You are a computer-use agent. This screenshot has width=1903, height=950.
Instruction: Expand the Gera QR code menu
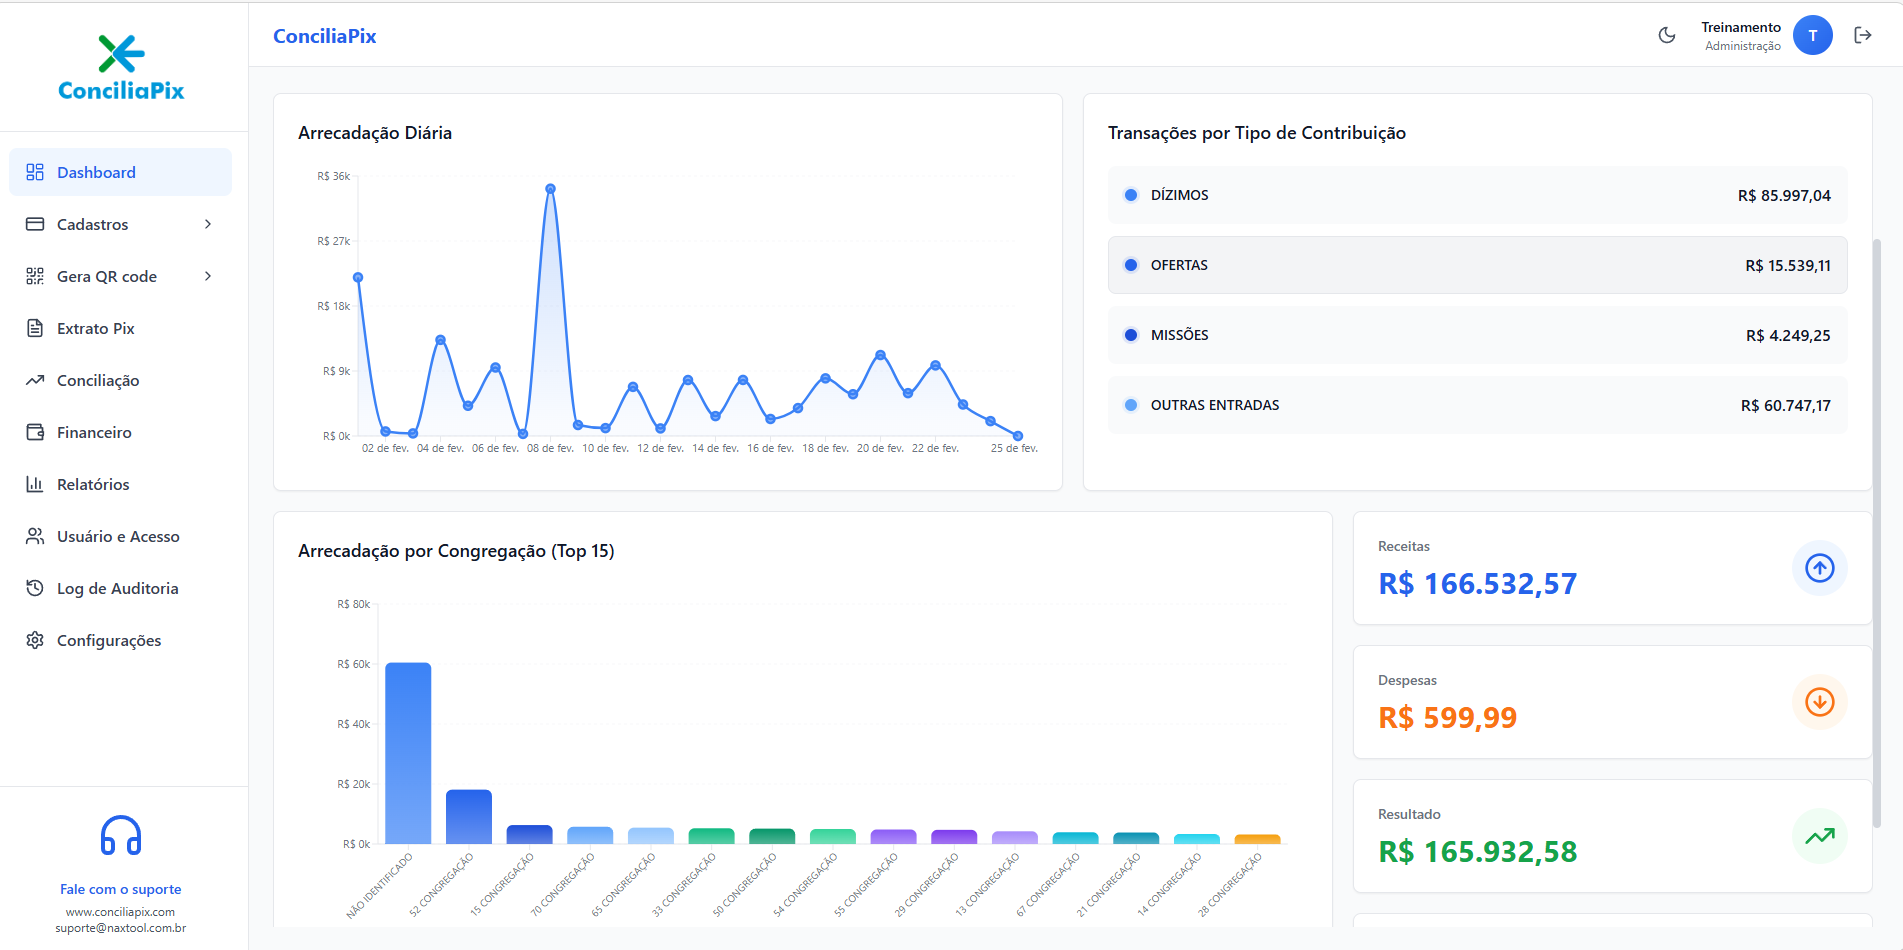pyautogui.click(x=105, y=276)
